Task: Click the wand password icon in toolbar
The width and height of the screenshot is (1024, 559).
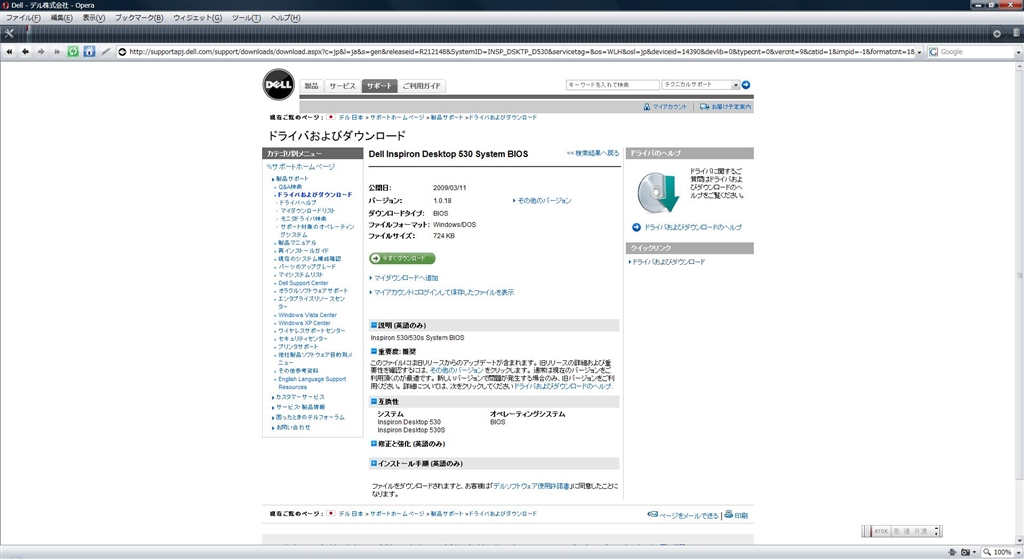Action: 106,52
